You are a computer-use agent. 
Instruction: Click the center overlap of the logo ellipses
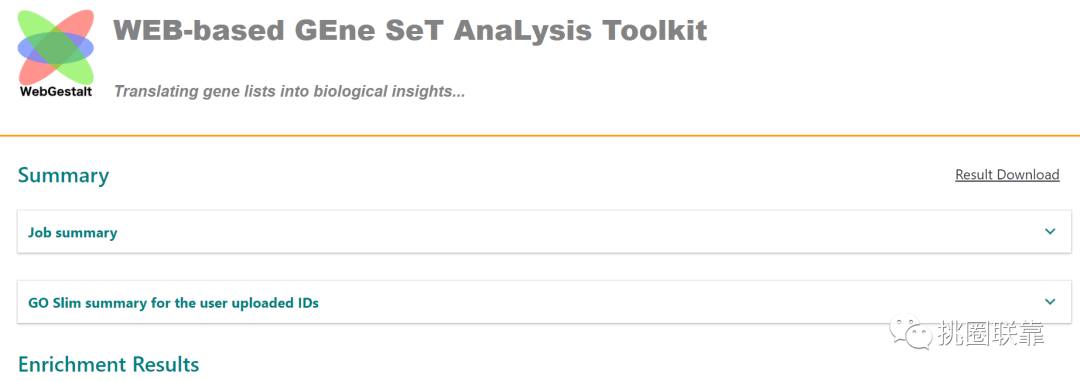(56, 48)
